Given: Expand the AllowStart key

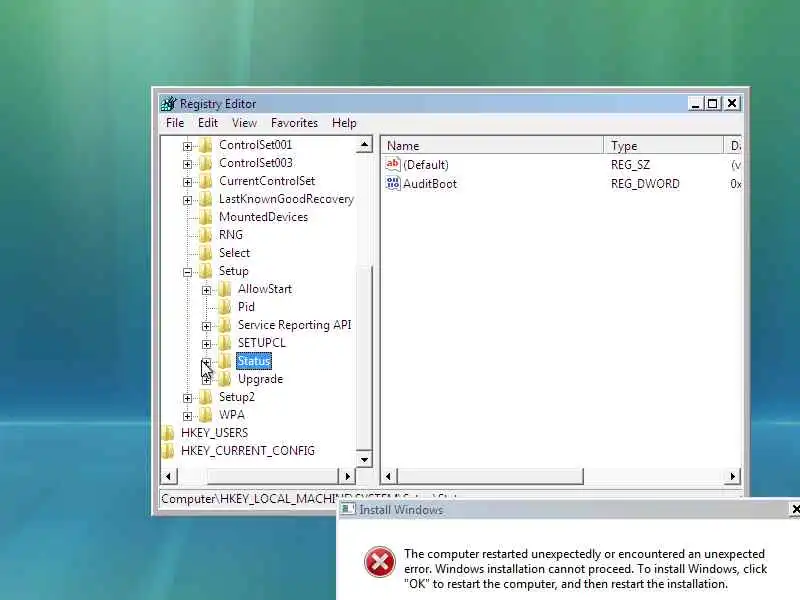Looking at the screenshot, I should pos(206,290).
